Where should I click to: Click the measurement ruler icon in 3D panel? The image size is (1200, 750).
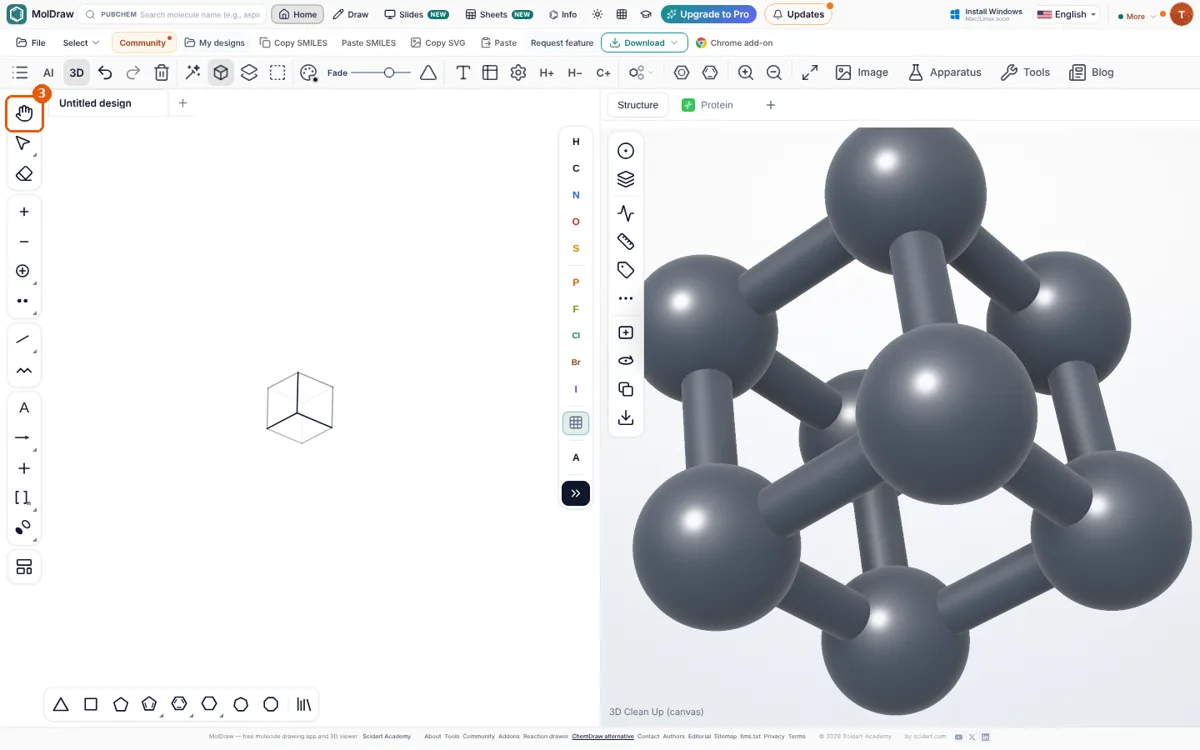pyautogui.click(x=626, y=242)
